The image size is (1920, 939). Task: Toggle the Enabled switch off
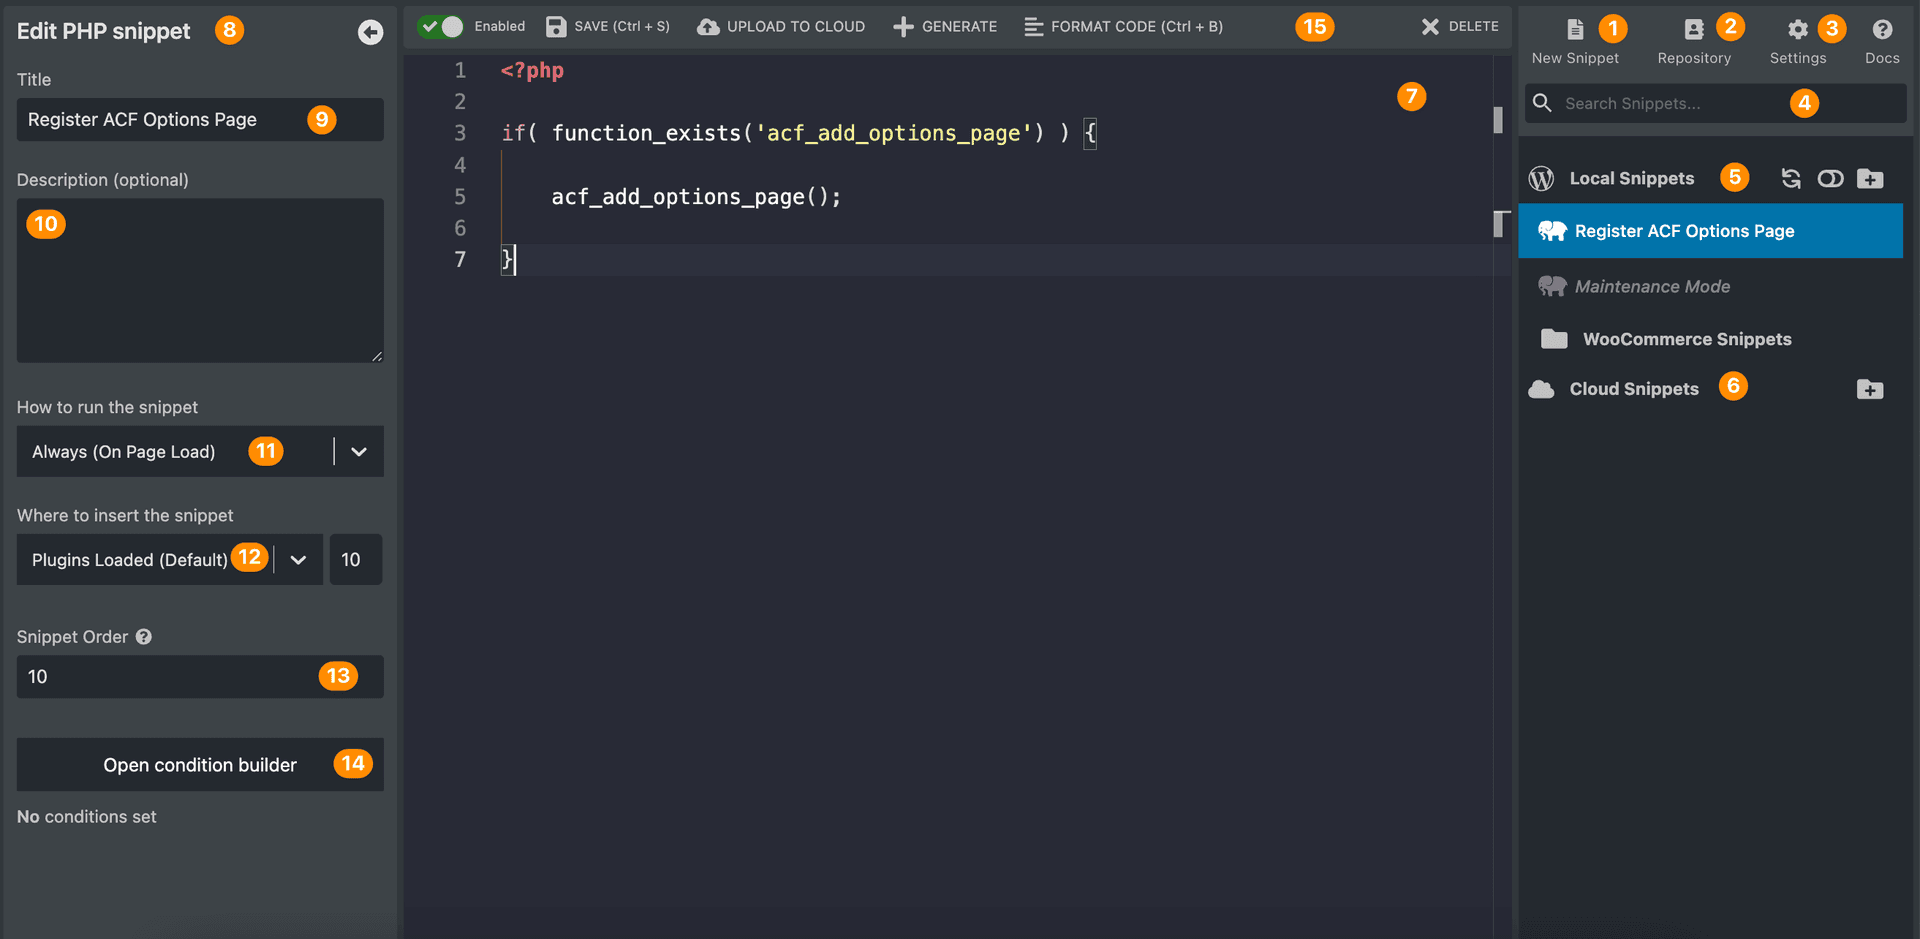click(441, 27)
